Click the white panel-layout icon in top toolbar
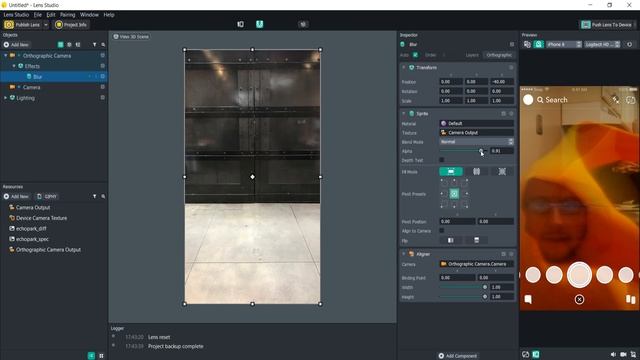This screenshot has height=360, width=640. [x=240, y=24]
